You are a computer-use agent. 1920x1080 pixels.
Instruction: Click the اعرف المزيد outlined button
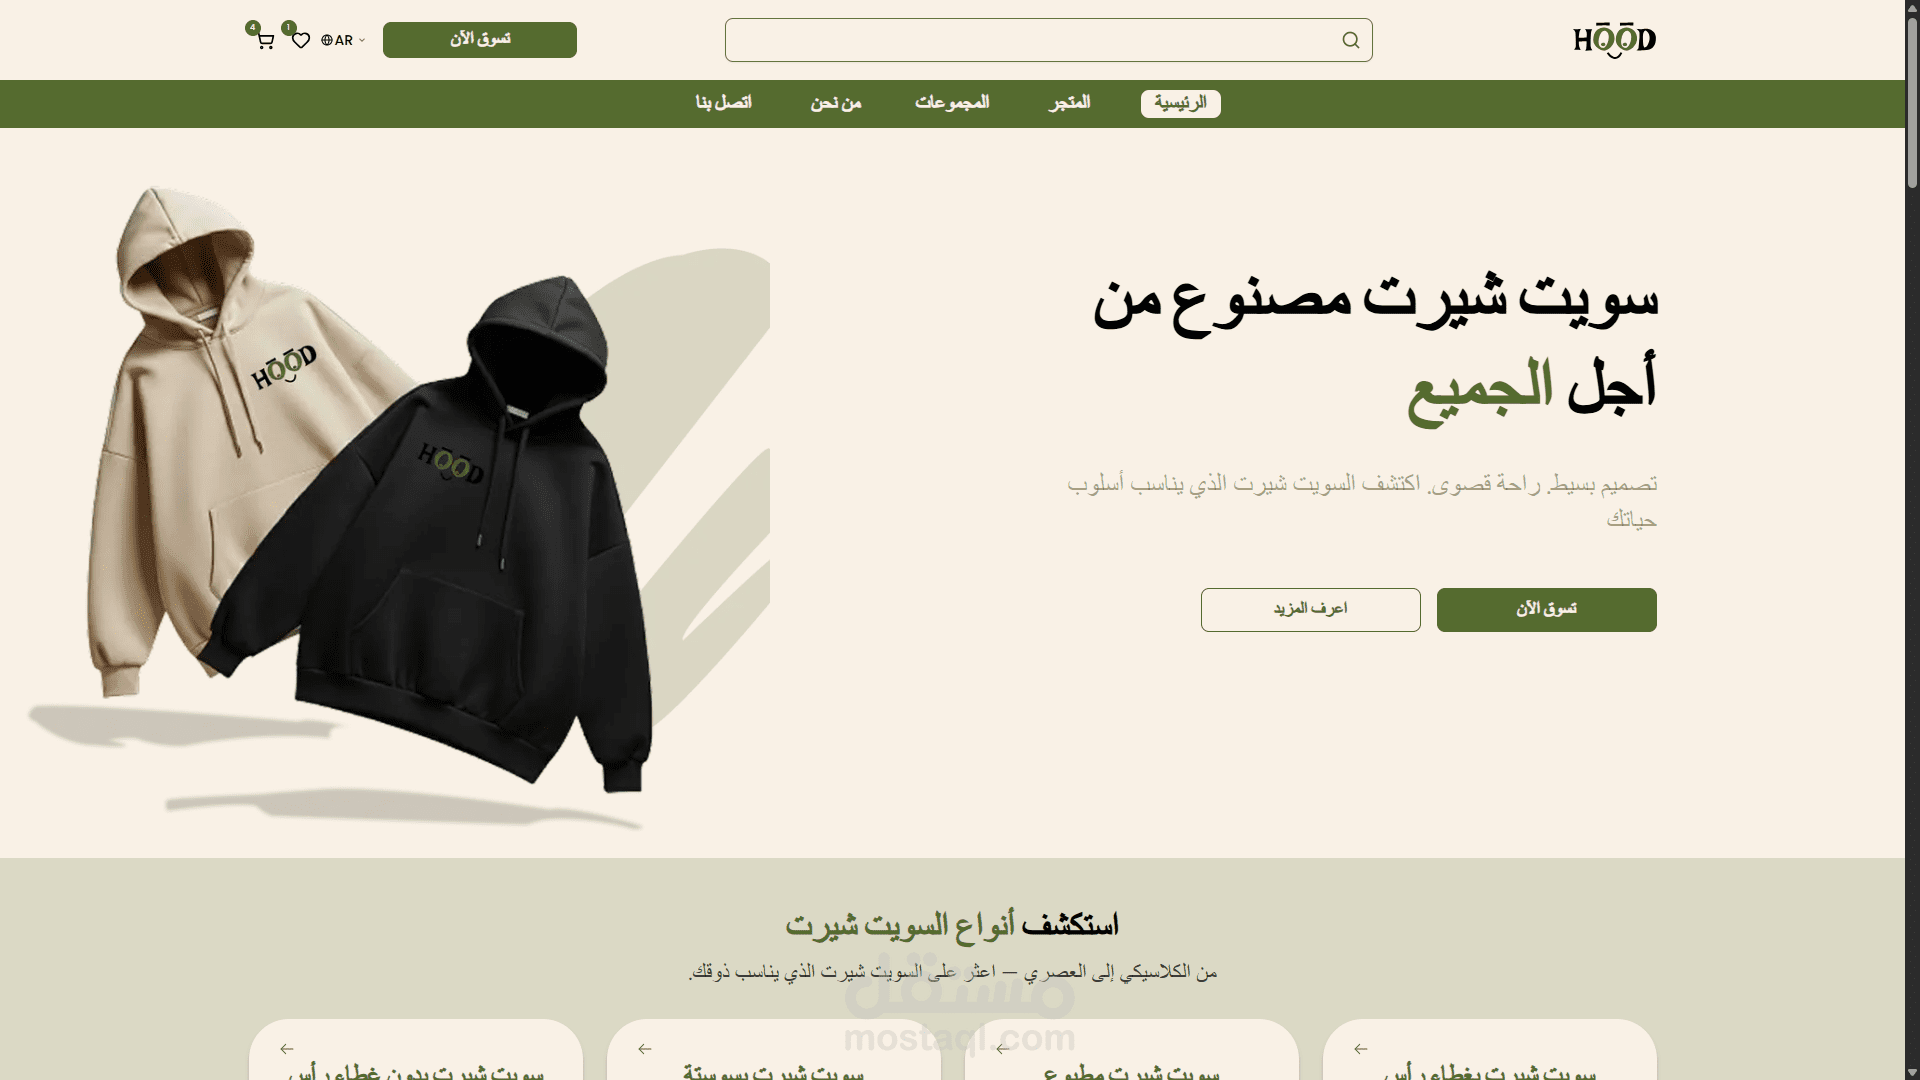(x=1310, y=610)
